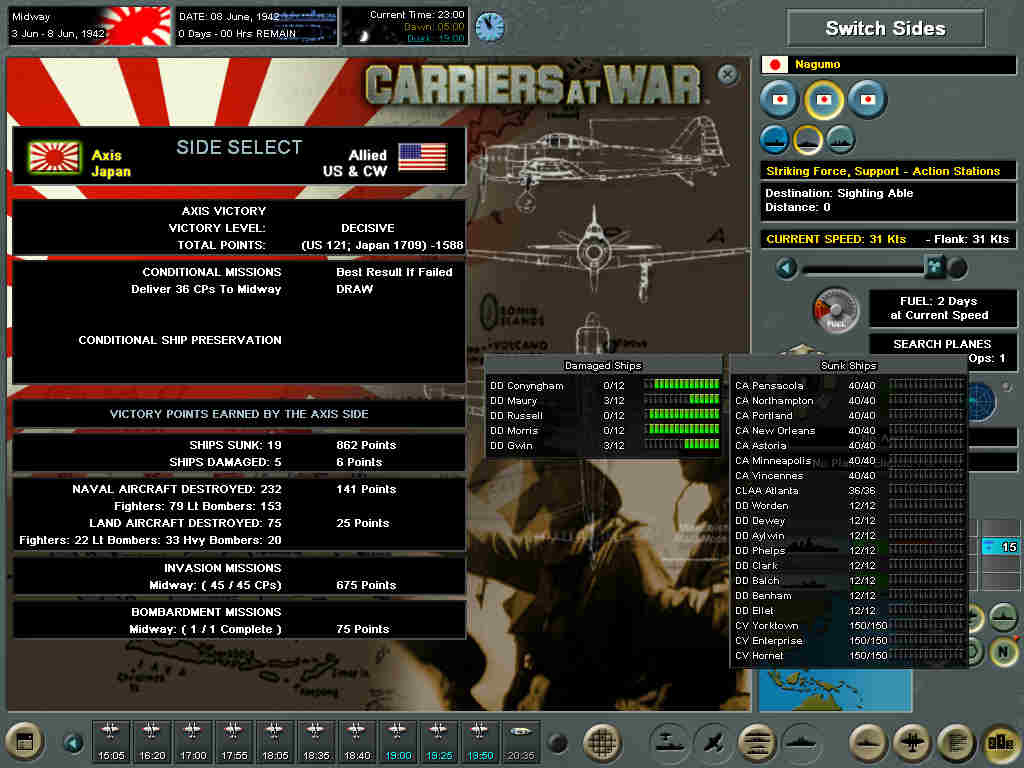Click the fuel gauge dial
Screen dimensions: 1024x768
(x=835, y=310)
